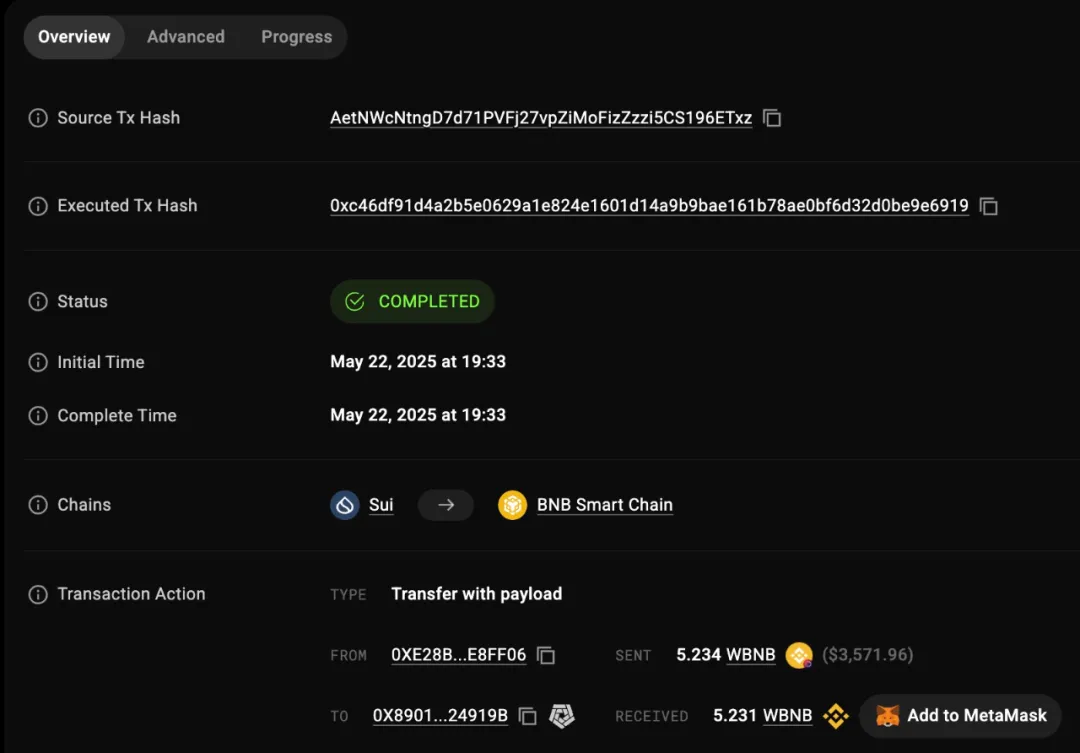Click info icon beside Transaction Action

click(38, 594)
